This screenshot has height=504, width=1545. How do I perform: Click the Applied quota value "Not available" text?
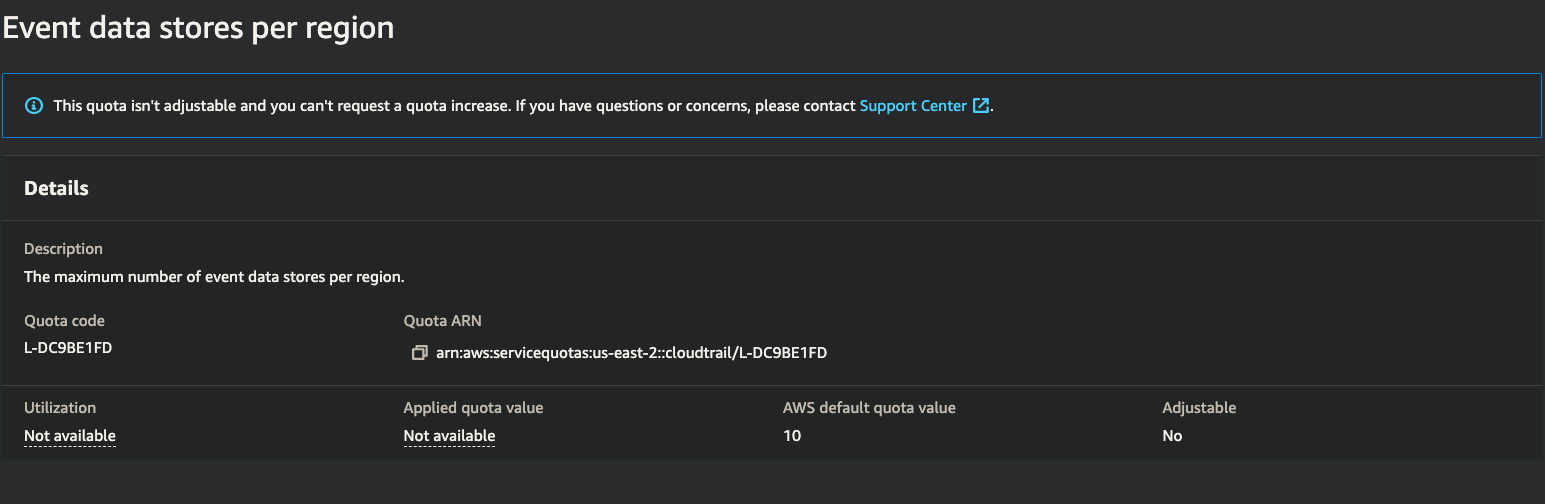coord(449,436)
